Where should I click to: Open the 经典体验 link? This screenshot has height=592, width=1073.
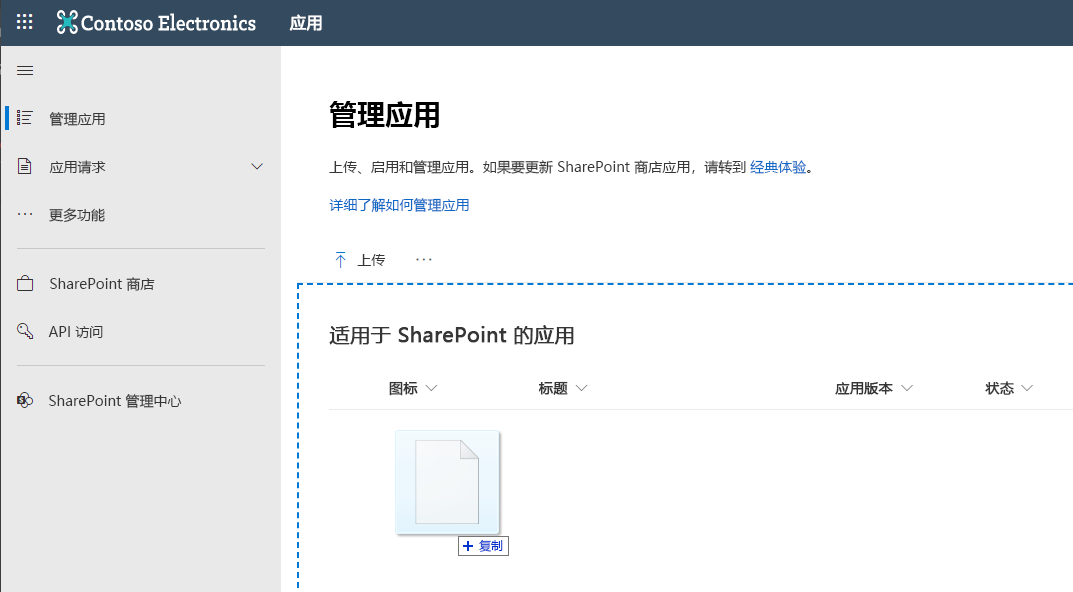coord(778,167)
